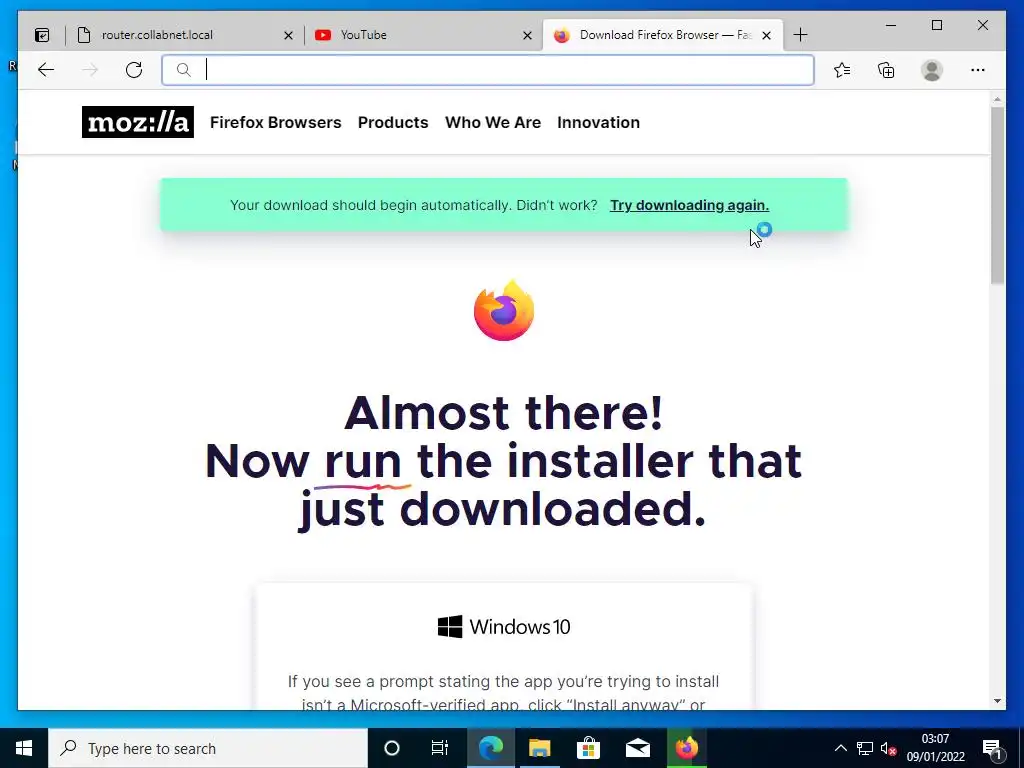Click the 'Almost there!' heading text
The height and width of the screenshot is (768, 1024).
pos(504,413)
